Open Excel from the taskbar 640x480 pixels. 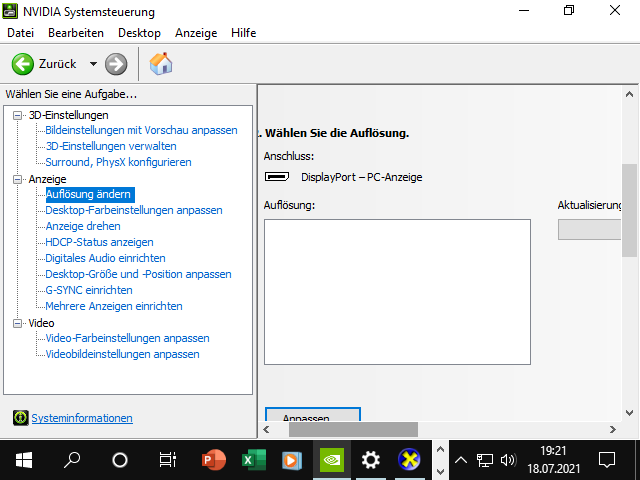pyautogui.click(x=253, y=460)
